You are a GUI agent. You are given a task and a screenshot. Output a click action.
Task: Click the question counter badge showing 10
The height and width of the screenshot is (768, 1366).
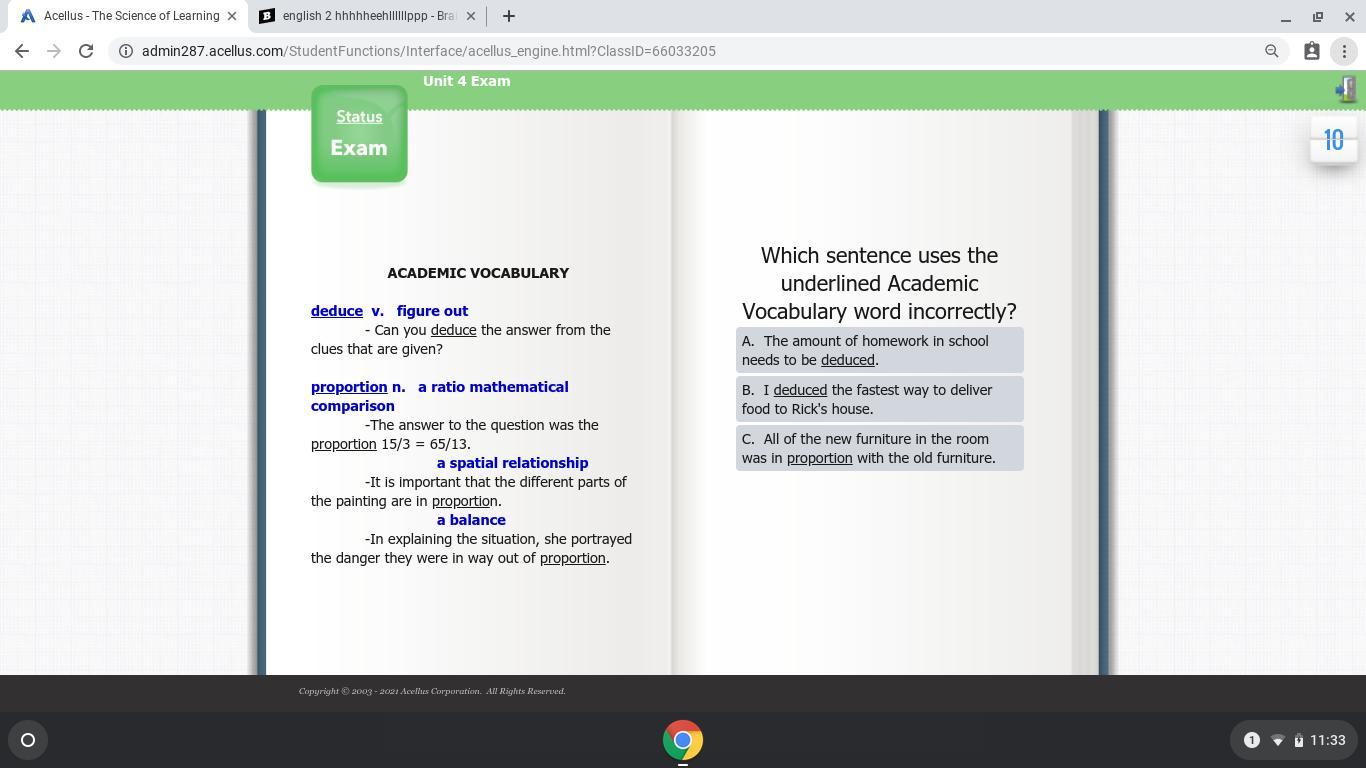coord(1334,140)
